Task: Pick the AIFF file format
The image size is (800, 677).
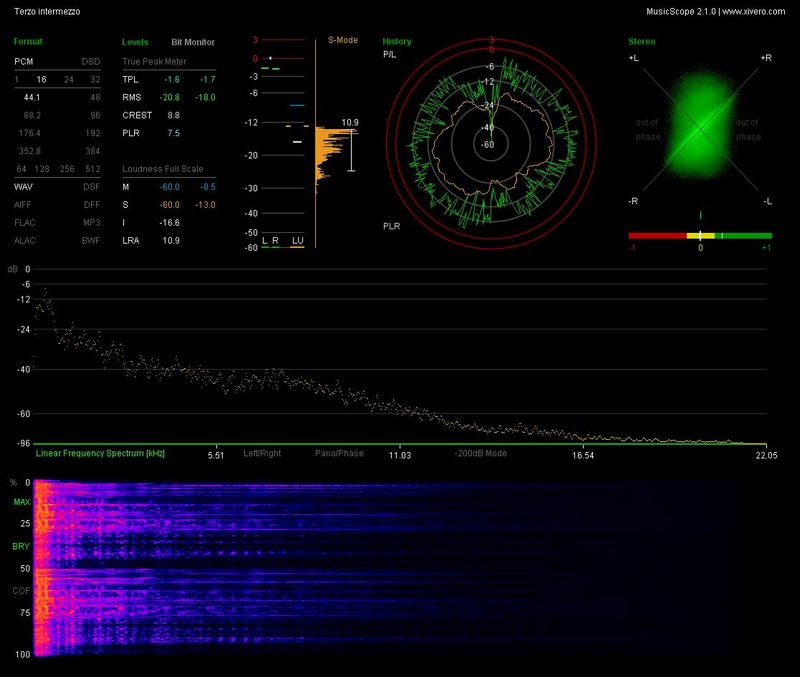Action: coord(22,205)
